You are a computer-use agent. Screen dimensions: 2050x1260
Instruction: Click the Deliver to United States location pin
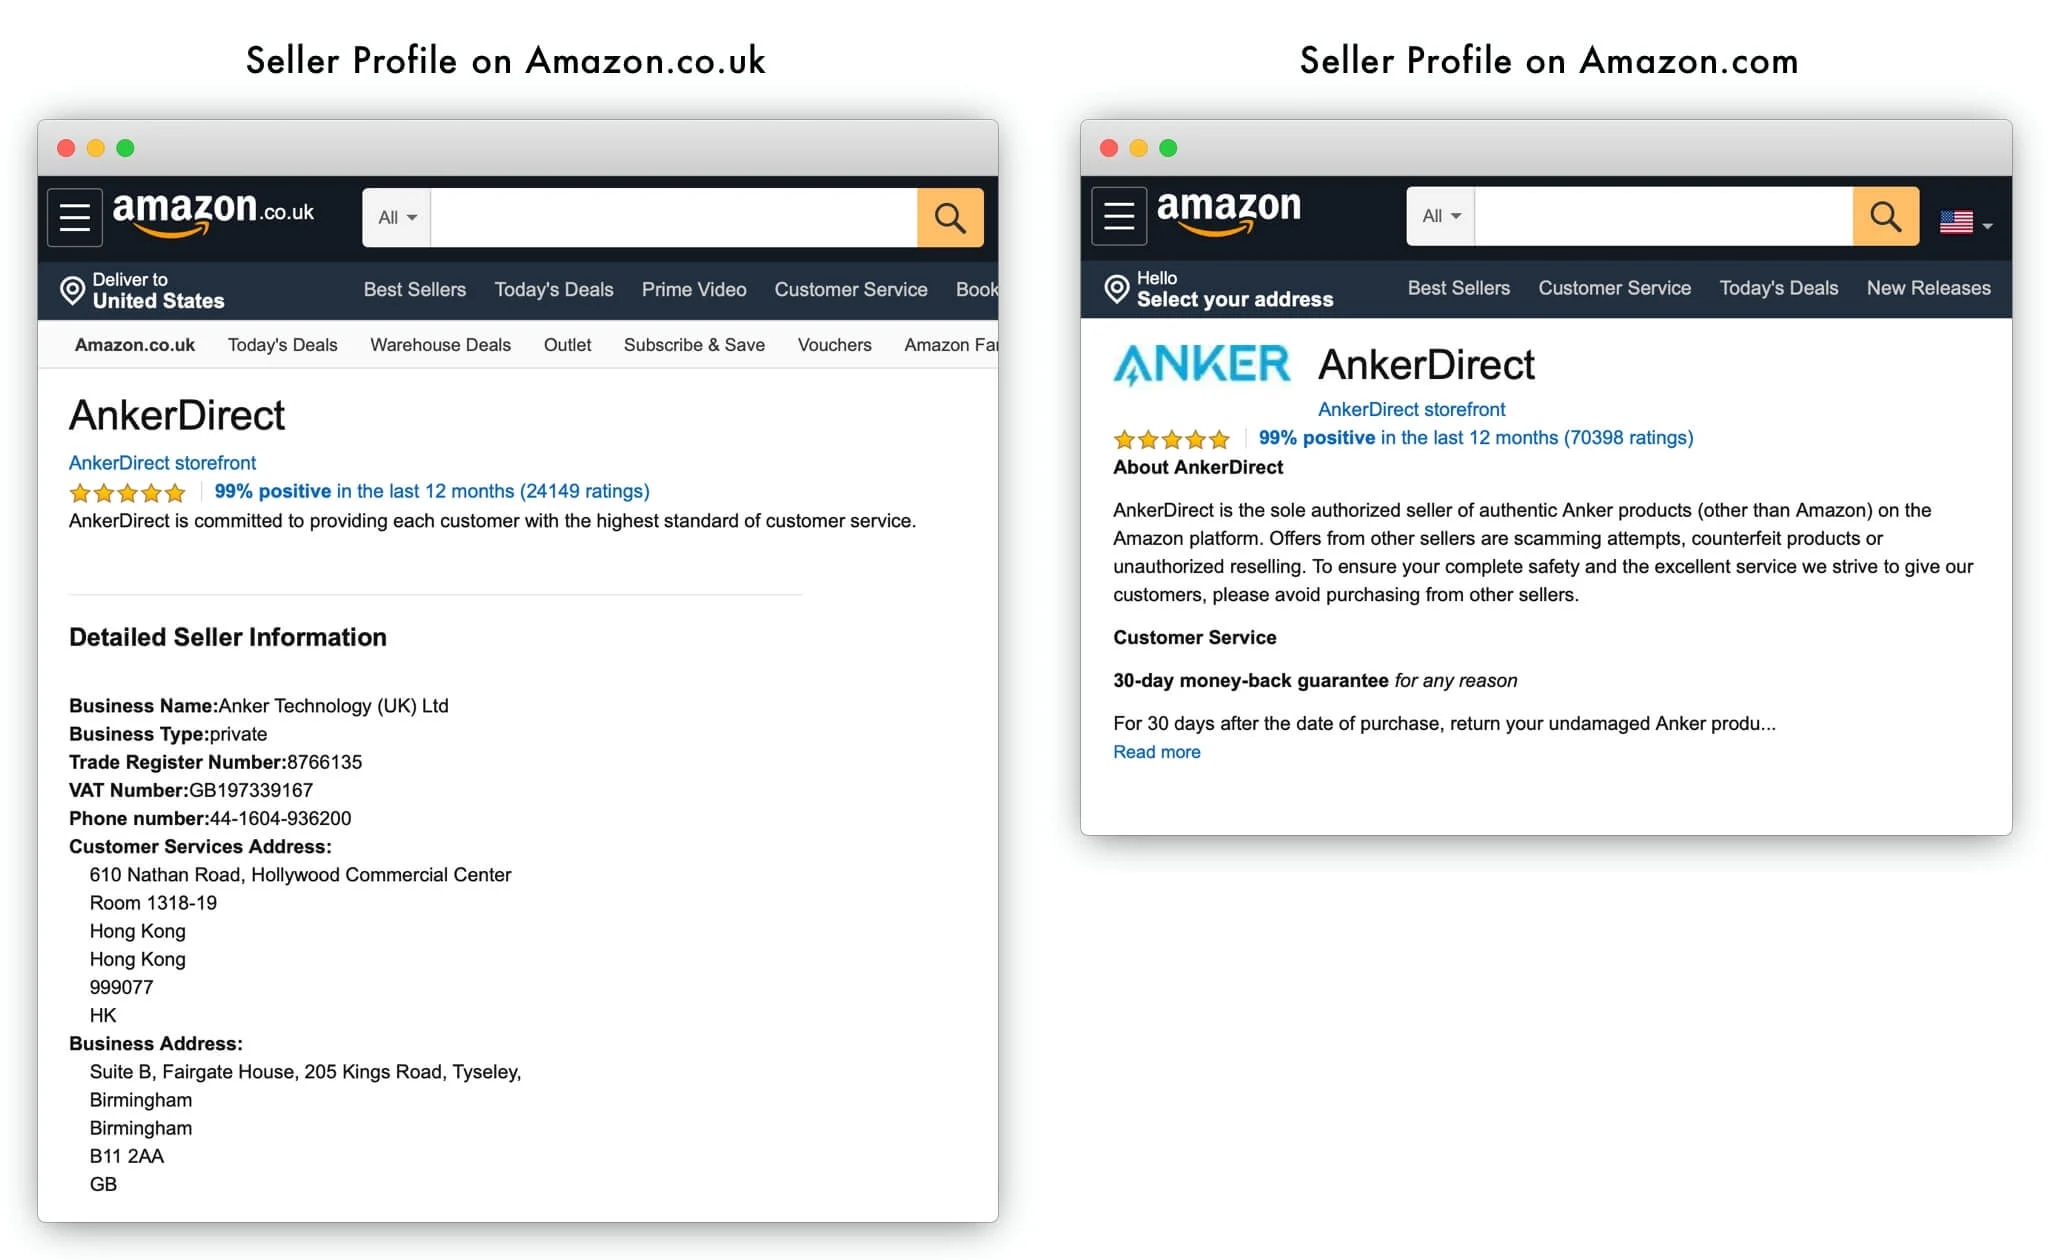[x=72, y=290]
